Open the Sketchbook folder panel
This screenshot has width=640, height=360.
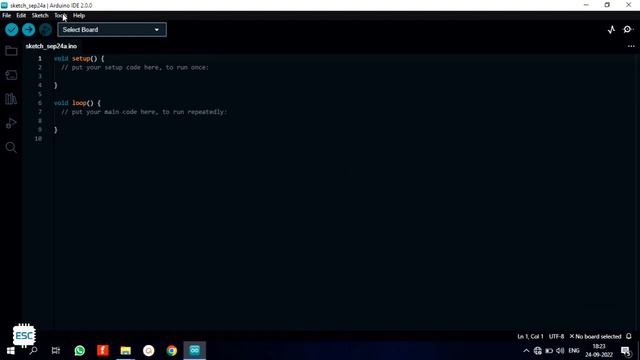[x=11, y=51]
